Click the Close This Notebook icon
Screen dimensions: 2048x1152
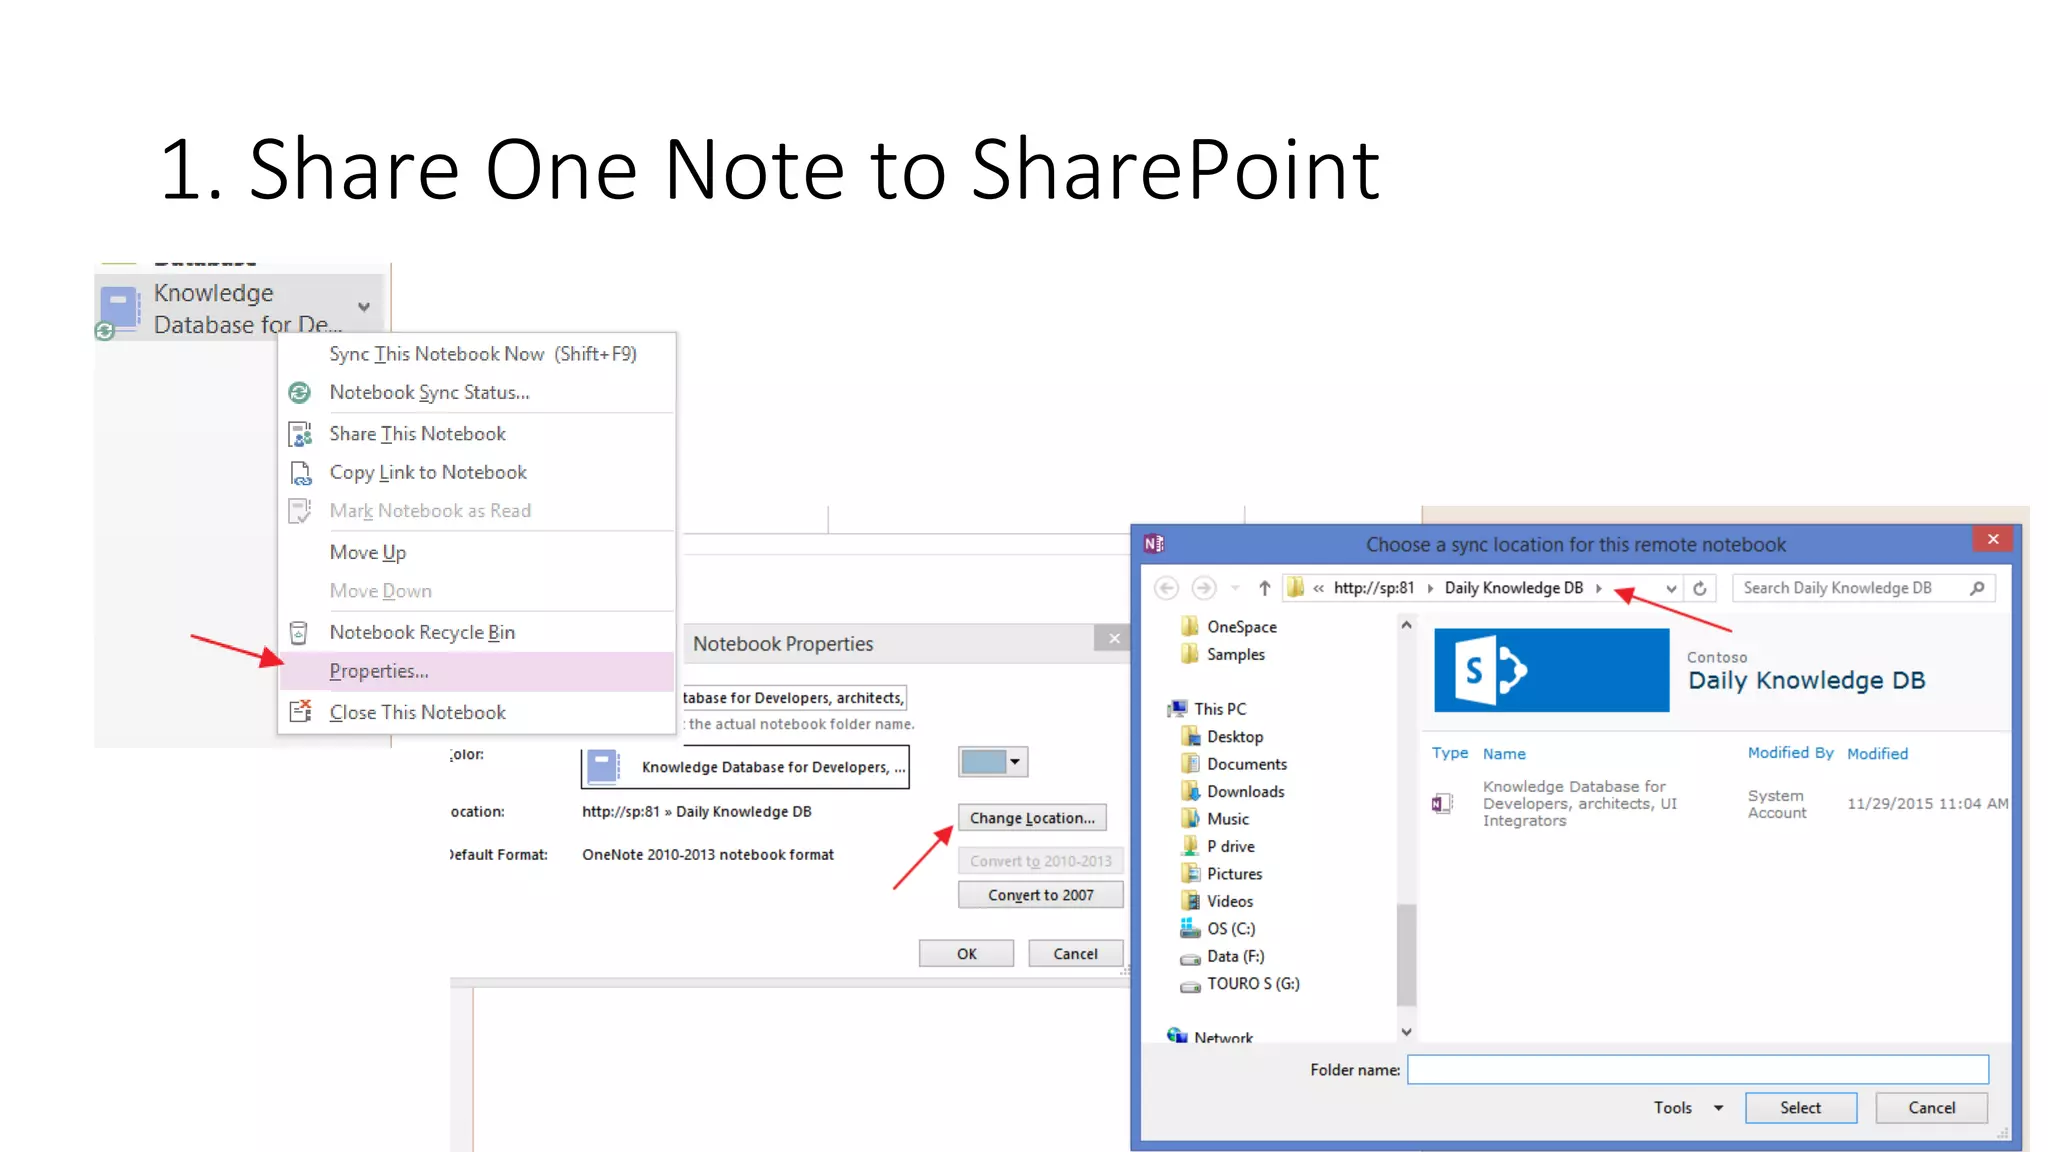(x=300, y=712)
